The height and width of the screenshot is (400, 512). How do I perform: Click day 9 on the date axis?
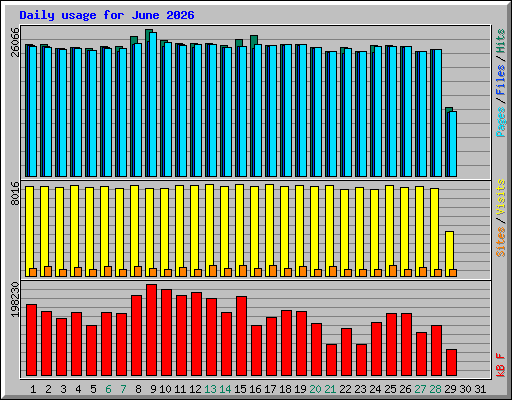(x=153, y=389)
